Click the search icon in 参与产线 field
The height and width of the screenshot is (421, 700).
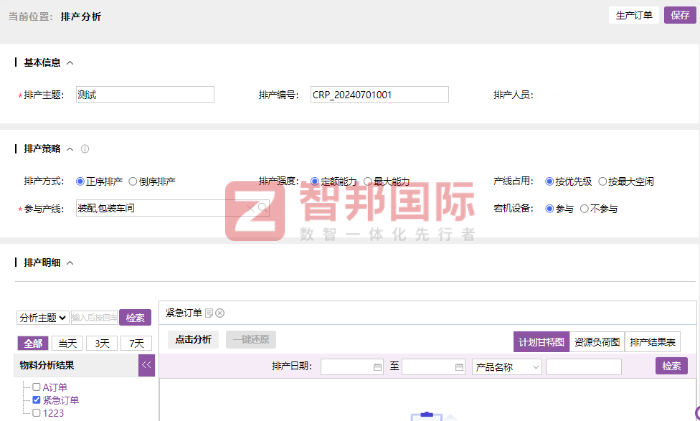click(262, 208)
